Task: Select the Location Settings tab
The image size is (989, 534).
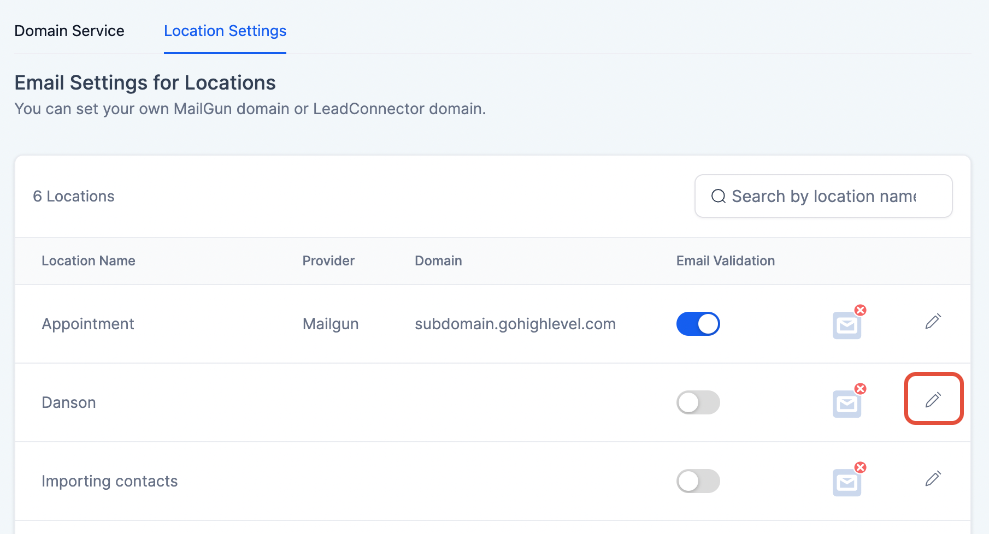Action: pos(225,31)
